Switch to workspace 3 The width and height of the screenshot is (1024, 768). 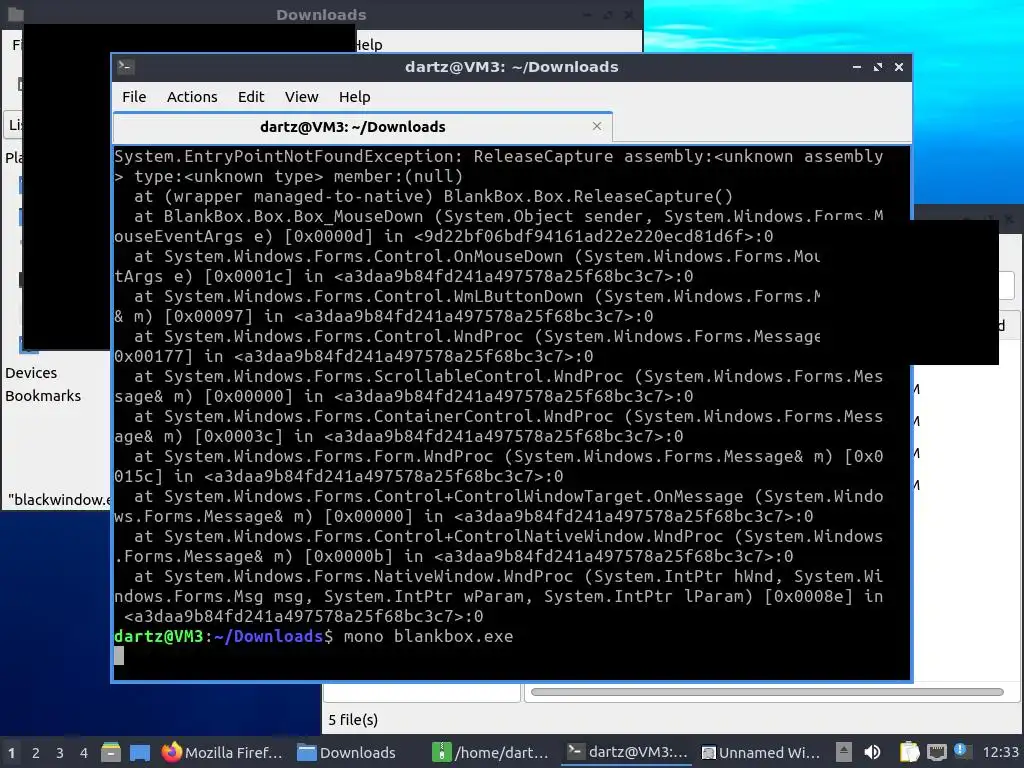click(x=59, y=752)
